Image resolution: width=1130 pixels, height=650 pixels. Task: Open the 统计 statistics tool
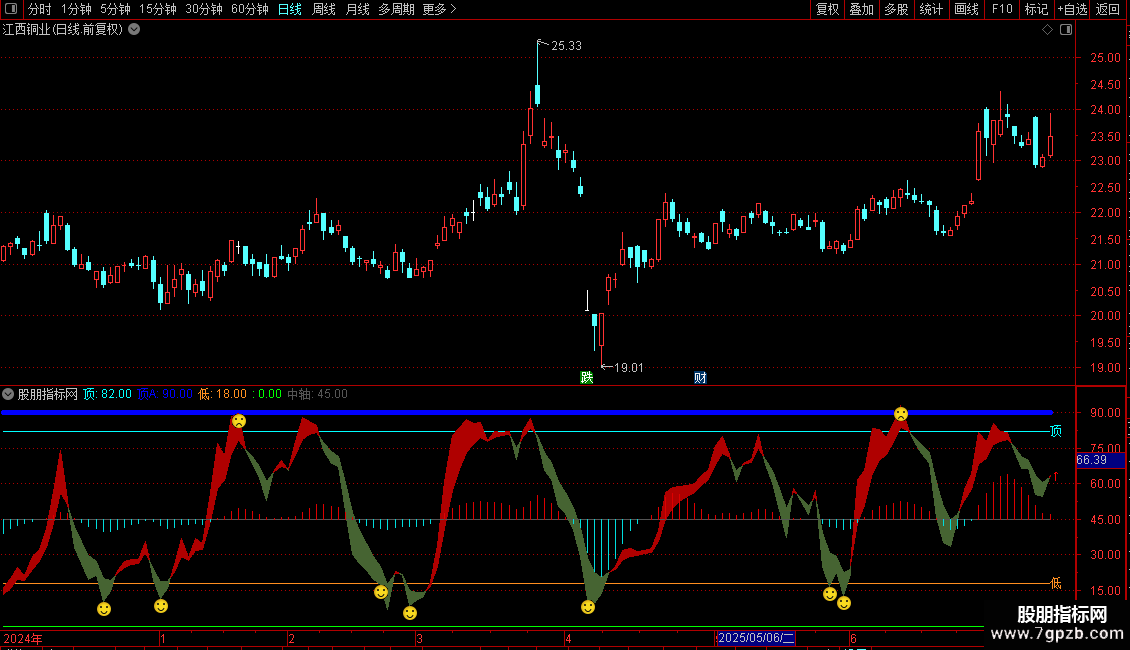tap(931, 9)
